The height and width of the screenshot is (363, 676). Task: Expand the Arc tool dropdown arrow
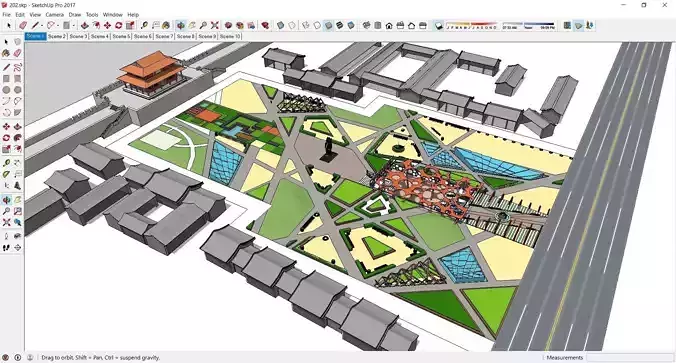[58, 26]
